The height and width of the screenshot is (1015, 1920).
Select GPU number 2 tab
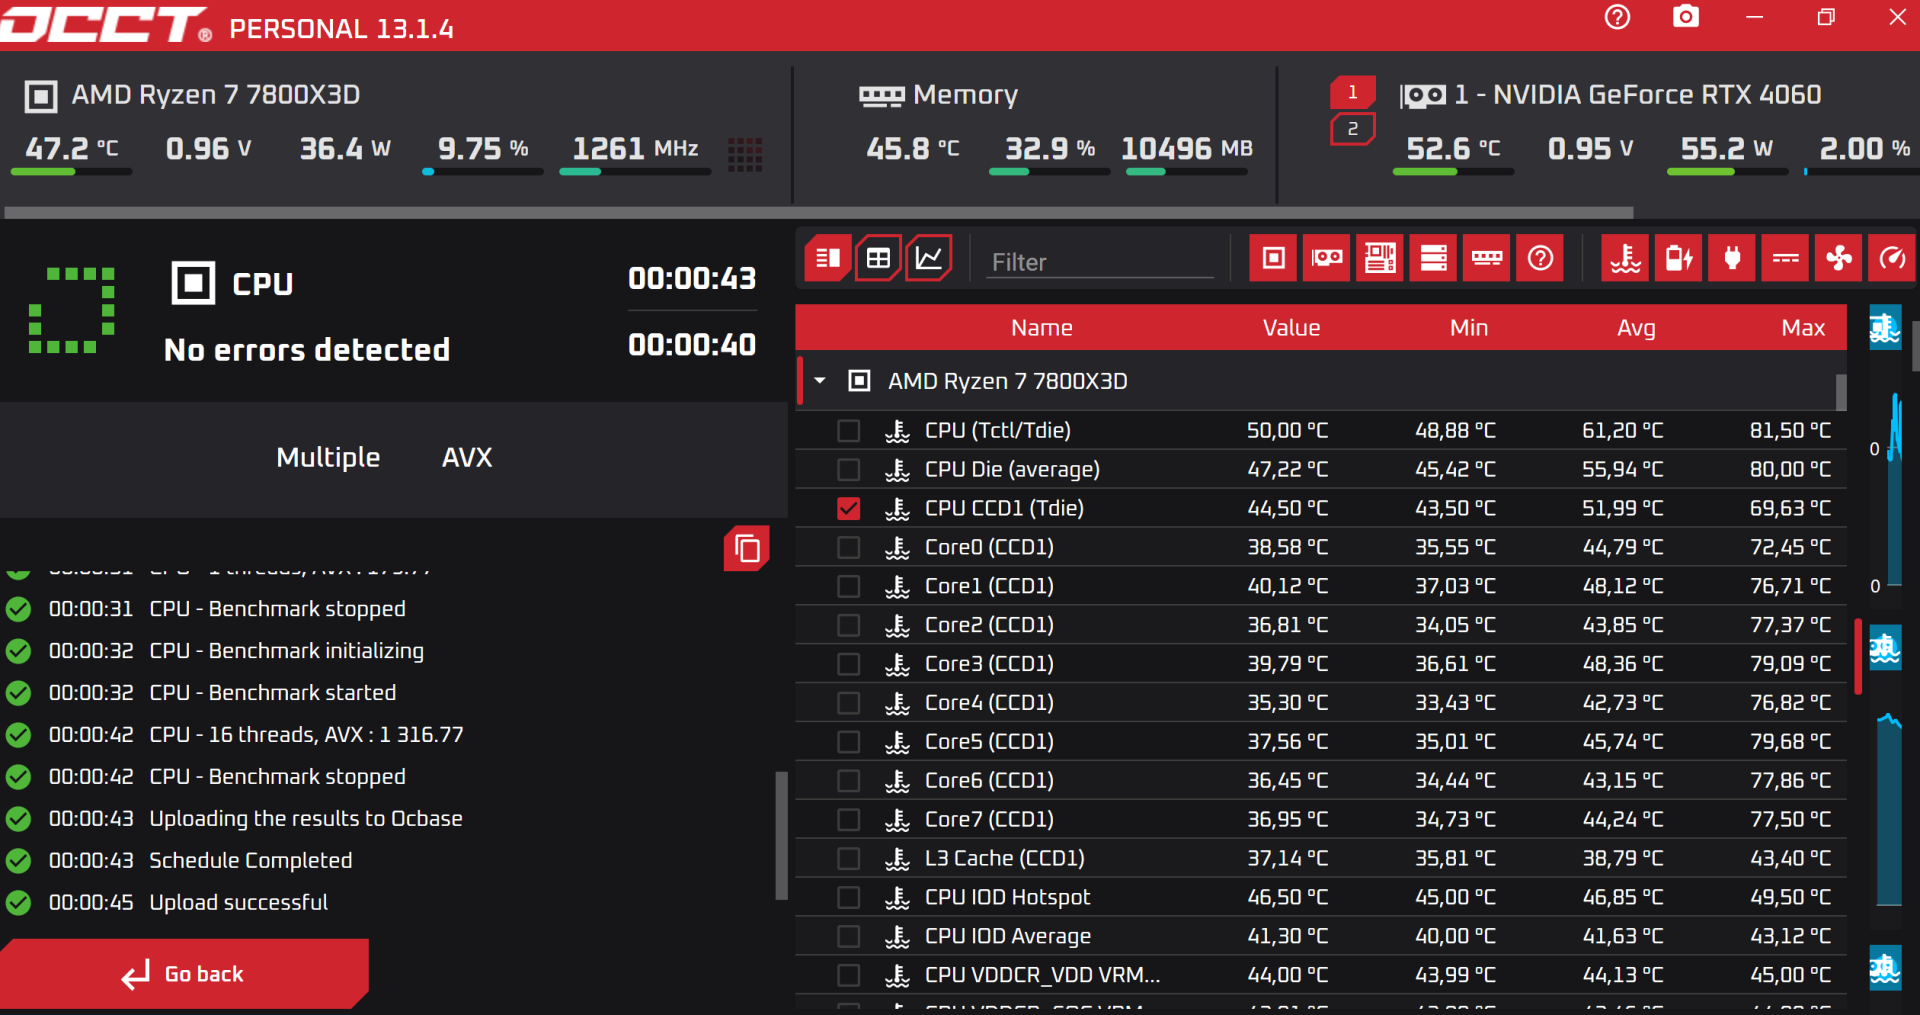coord(1353,129)
